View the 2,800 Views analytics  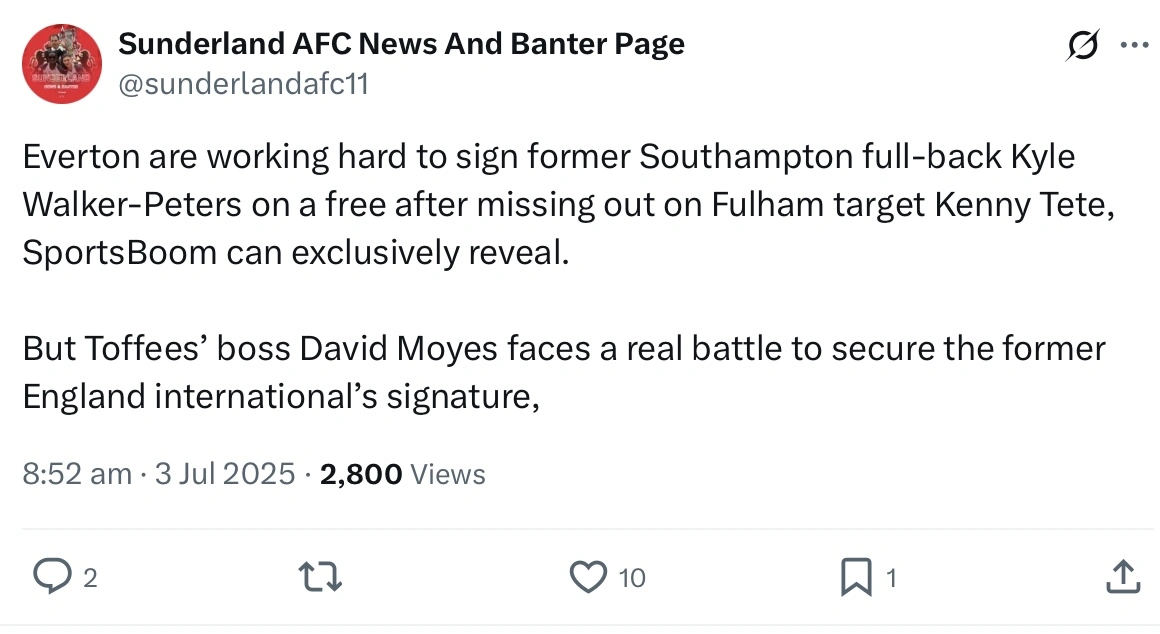(402, 473)
